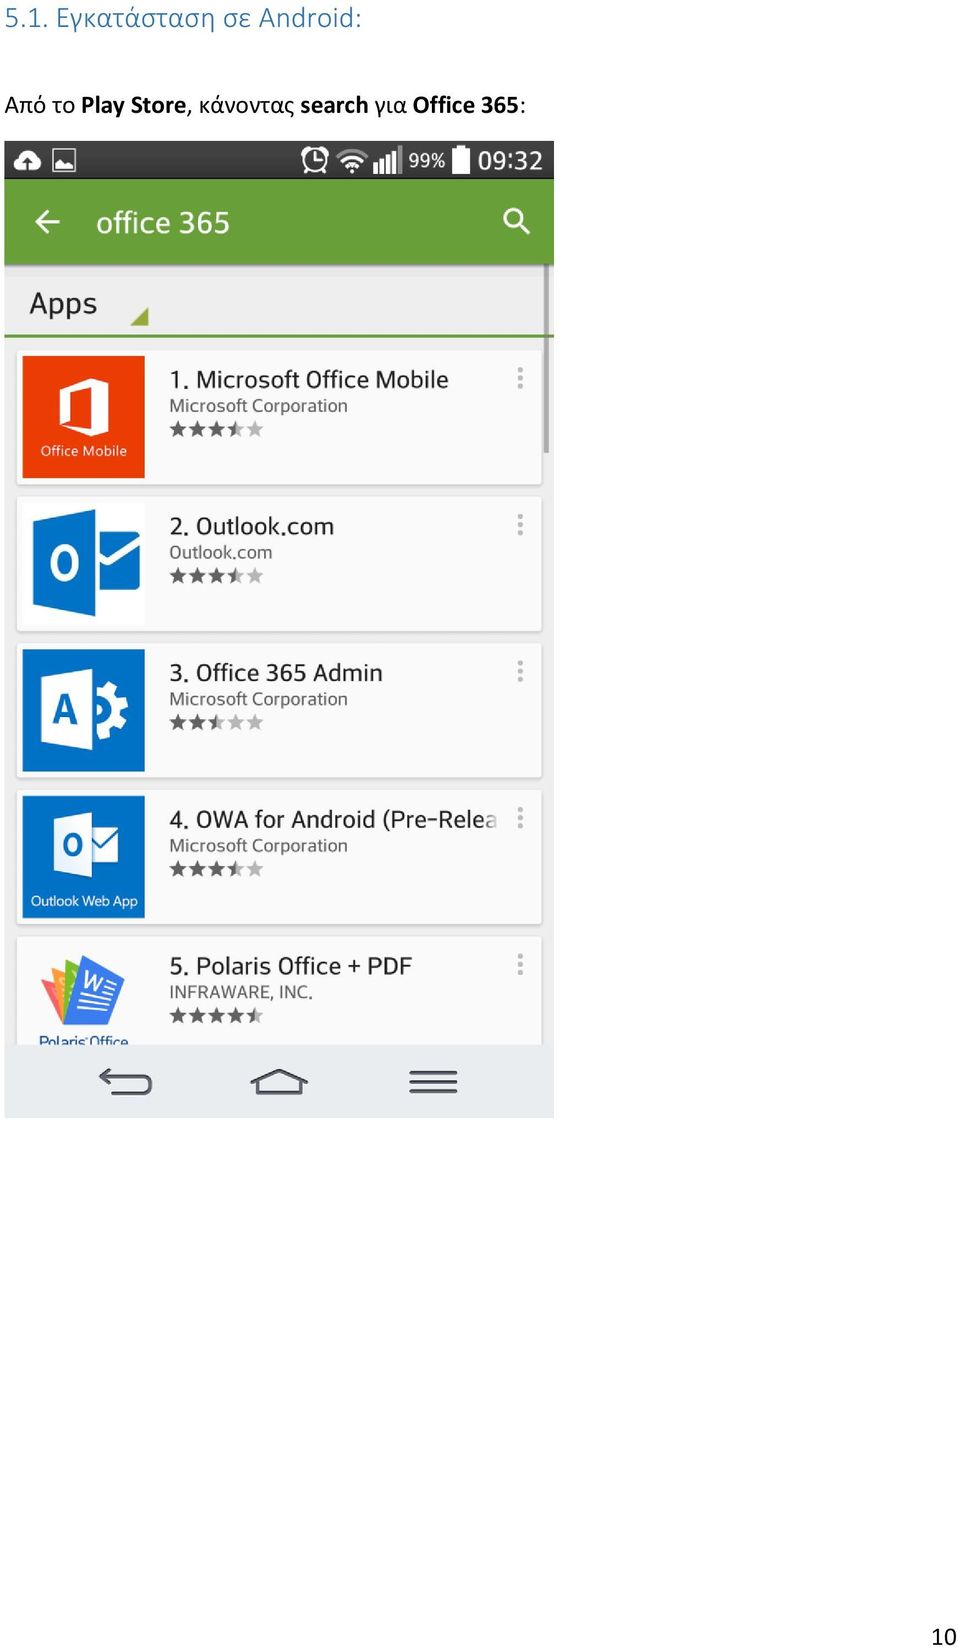This screenshot has height=1647, width=960.
Task: Open overflow menu for Microsoft Office Mobile
Action: (x=520, y=378)
